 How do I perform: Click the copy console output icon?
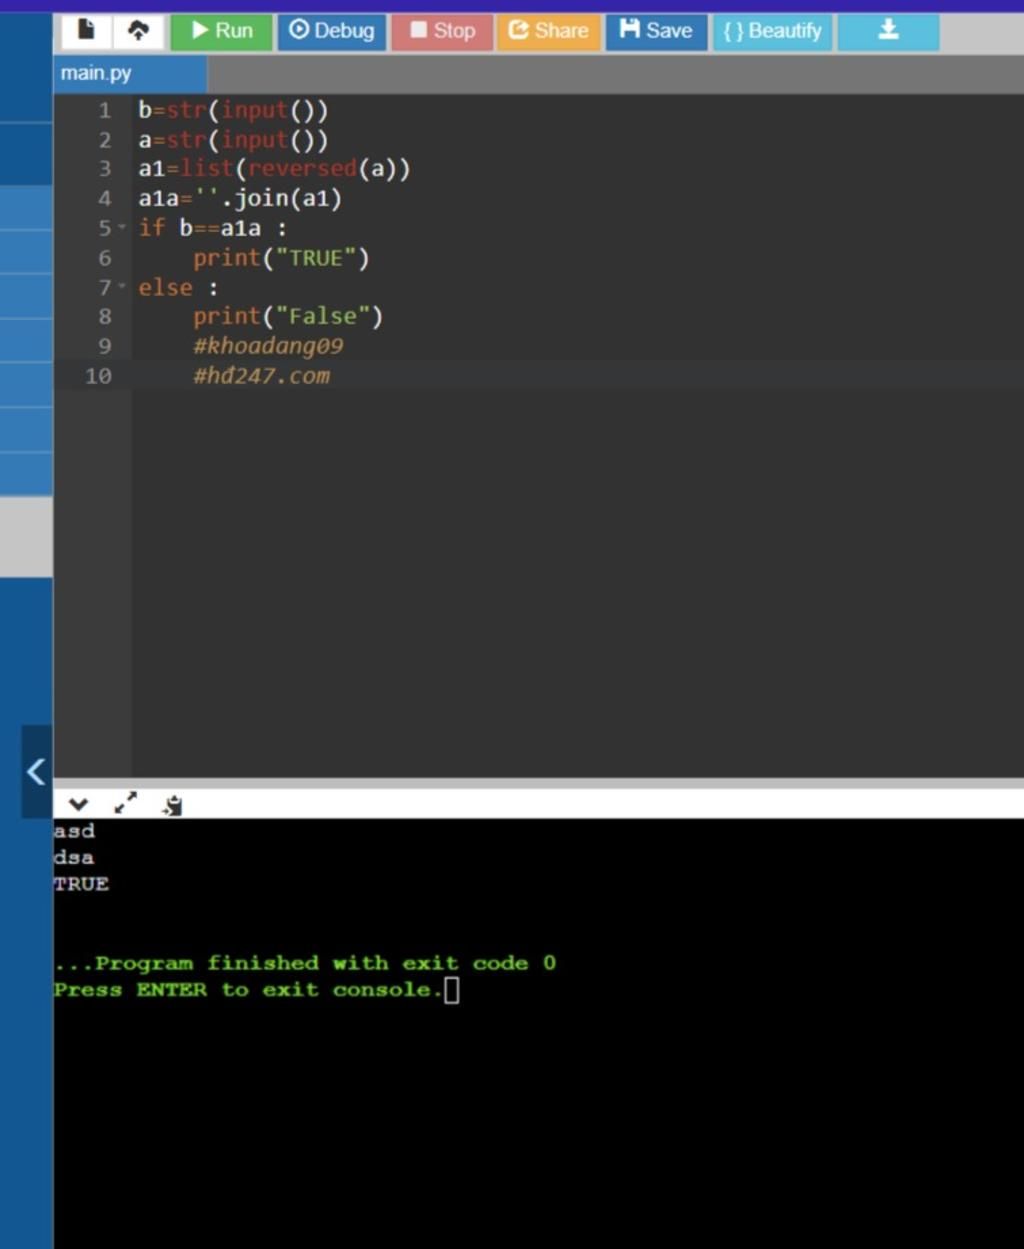tap(173, 804)
